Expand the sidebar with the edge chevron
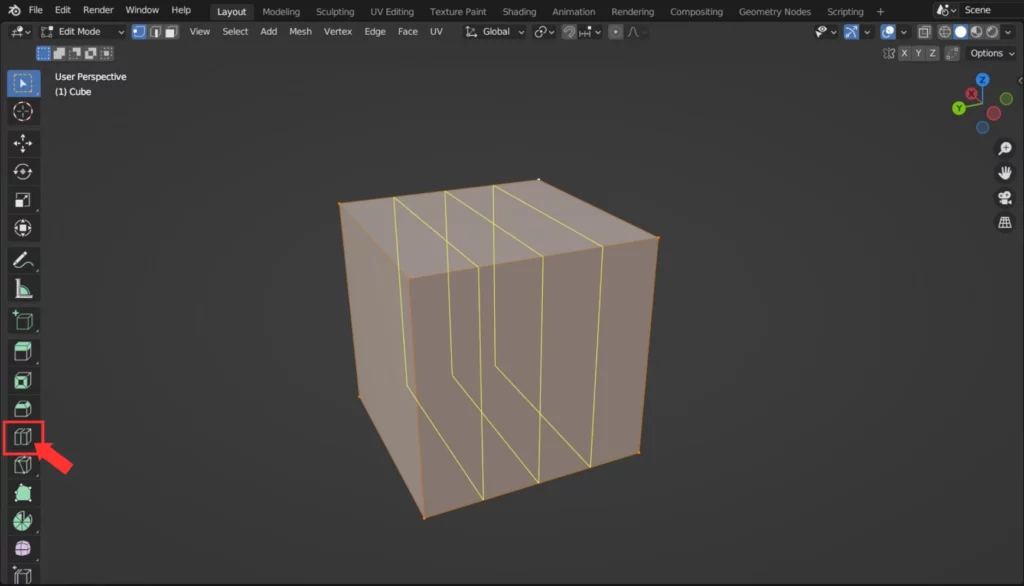This screenshot has height=586, width=1024. (1020, 81)
